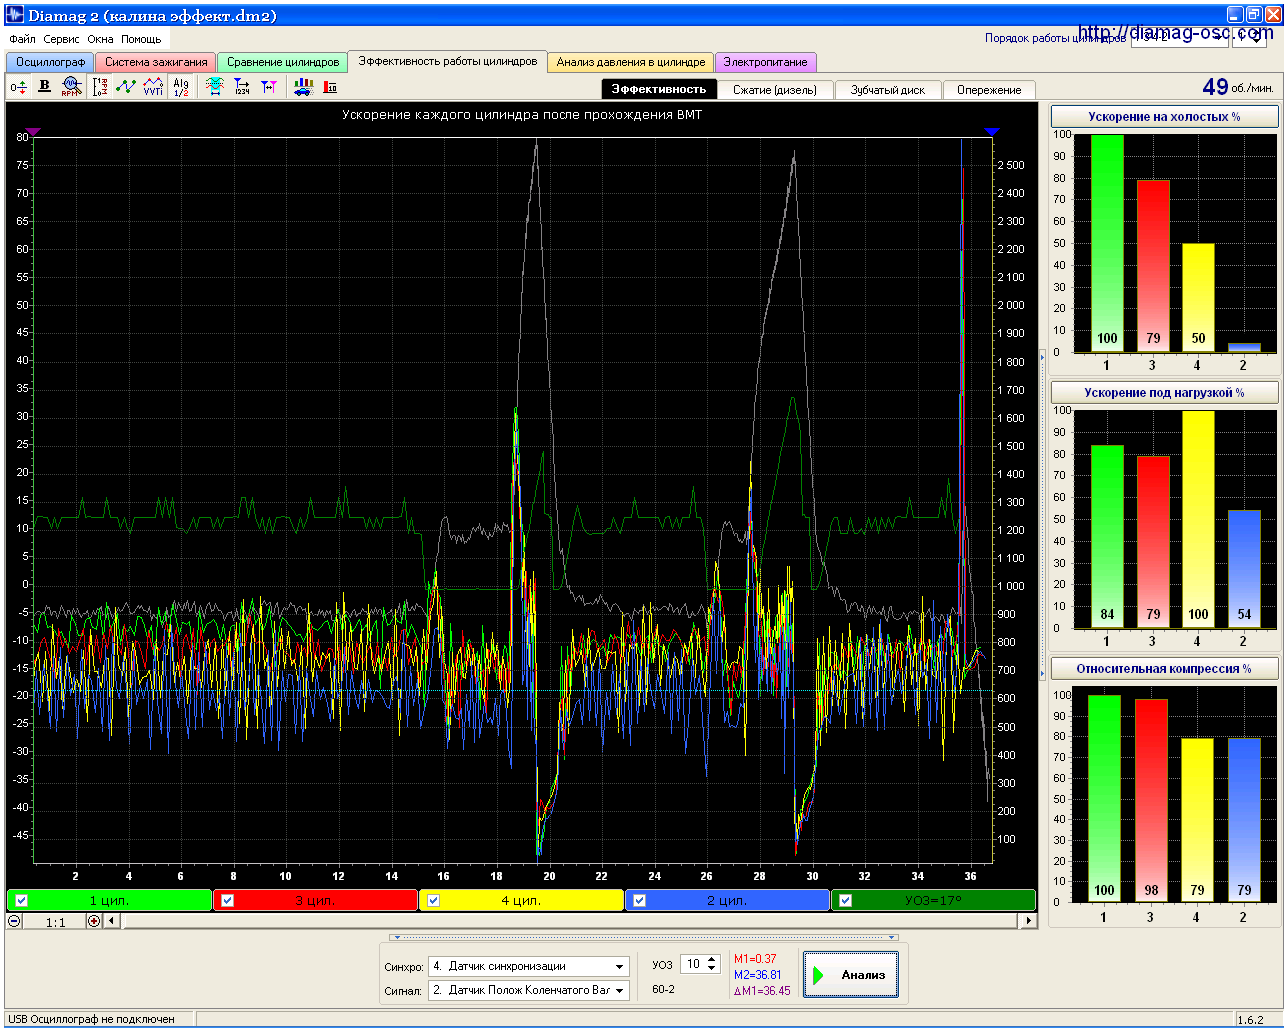Image resolution: width=1288 pixels, height=1032 pixels.
Task: Click the ΔM1=36.45 marker value
Action: [762, 991]
